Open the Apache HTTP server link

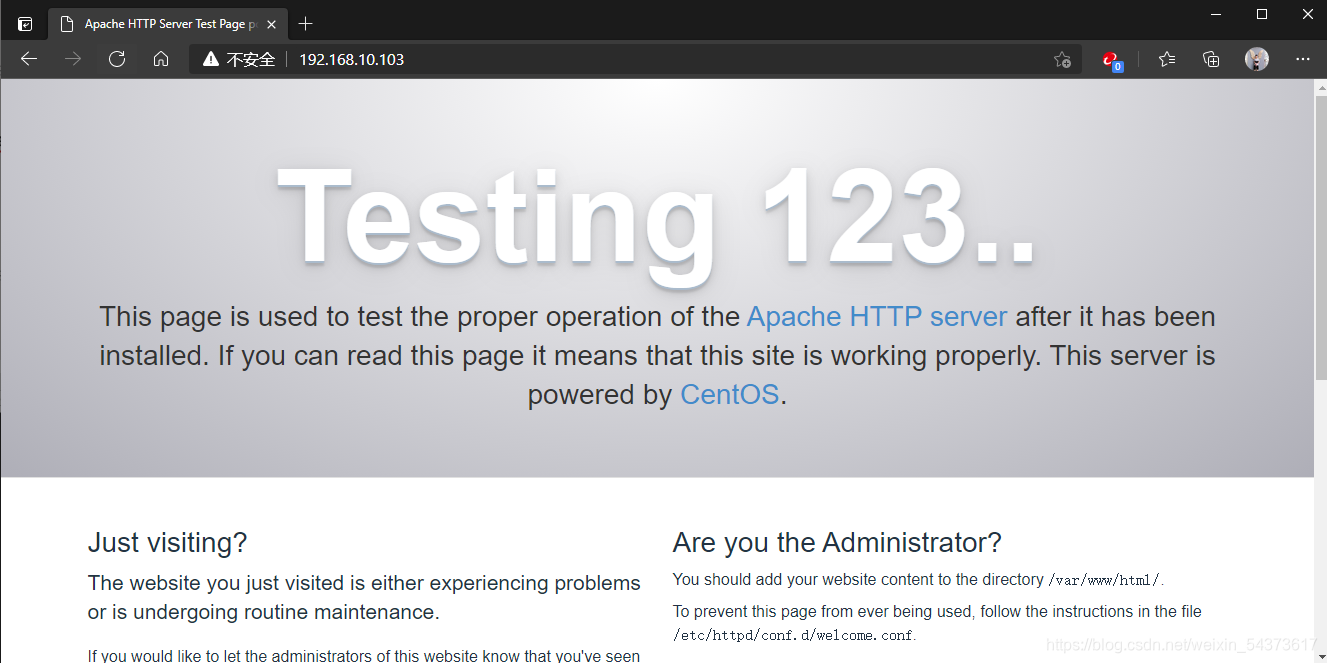(877, 317)
